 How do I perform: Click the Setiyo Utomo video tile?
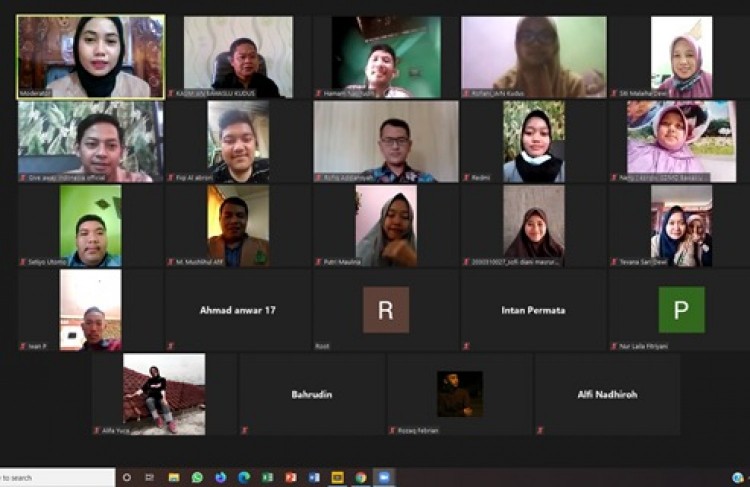(x=90, y=226)
